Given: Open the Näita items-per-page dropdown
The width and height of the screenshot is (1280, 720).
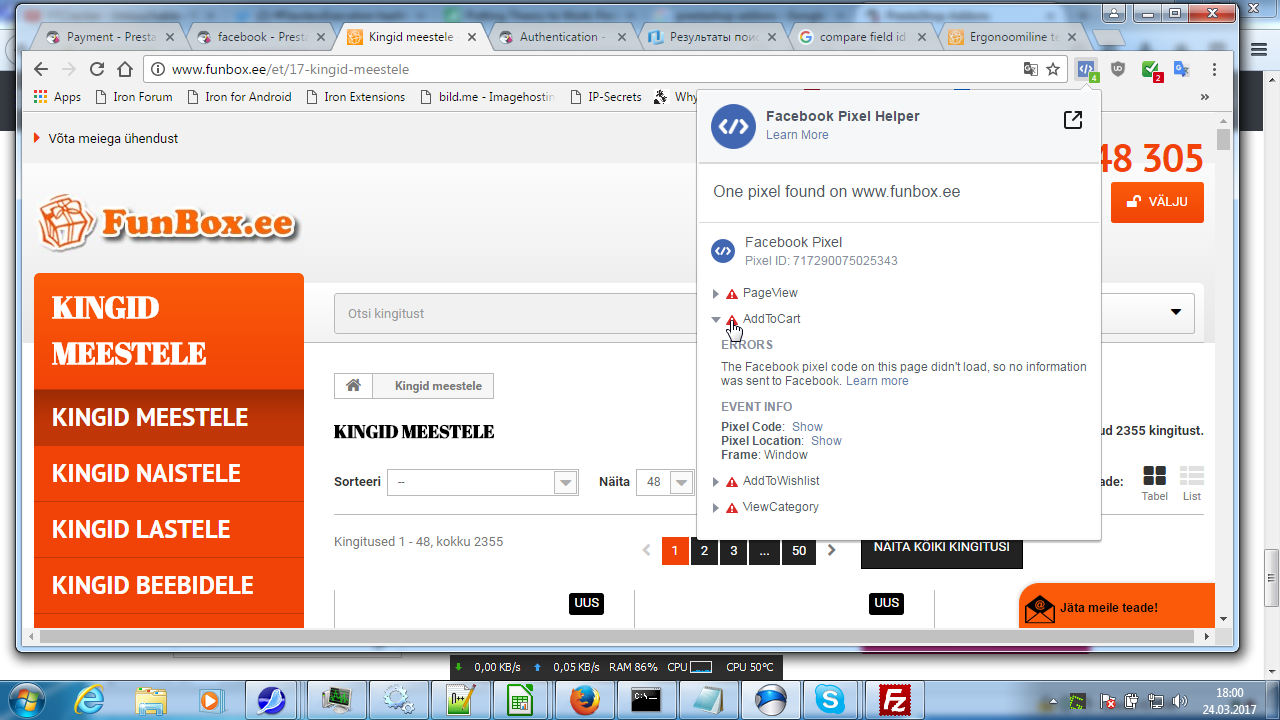Looking at the screenshot, I should point(667,482).
